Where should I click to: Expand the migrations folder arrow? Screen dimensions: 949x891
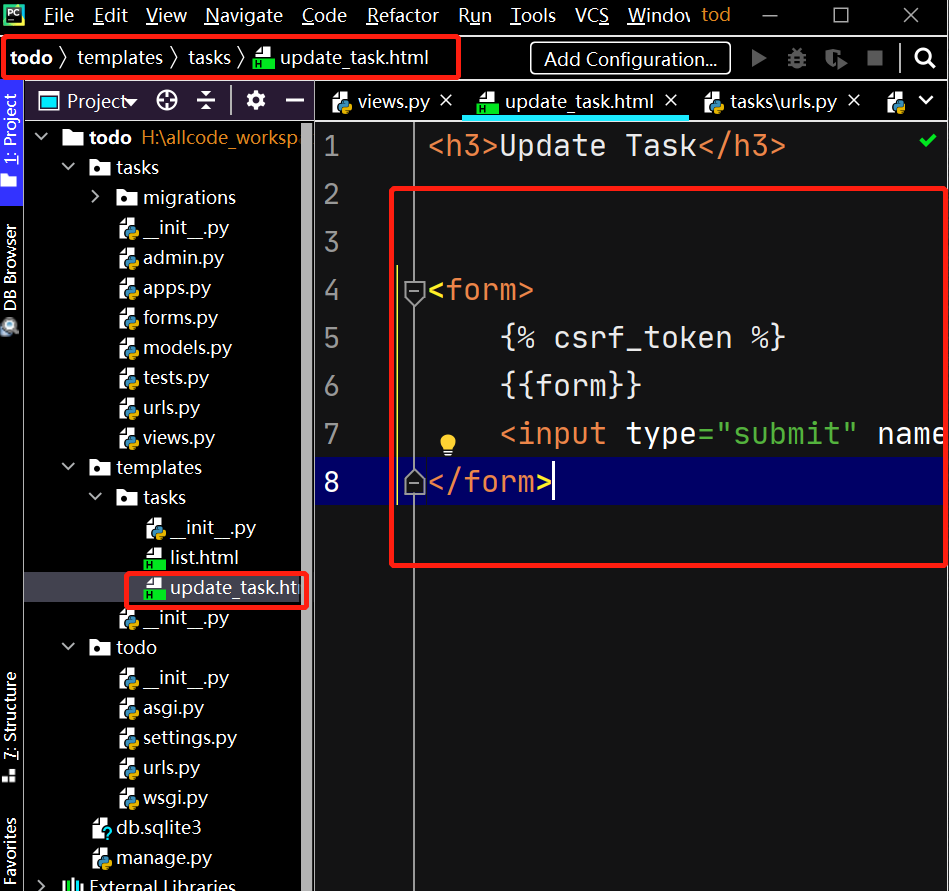[95, 197]
